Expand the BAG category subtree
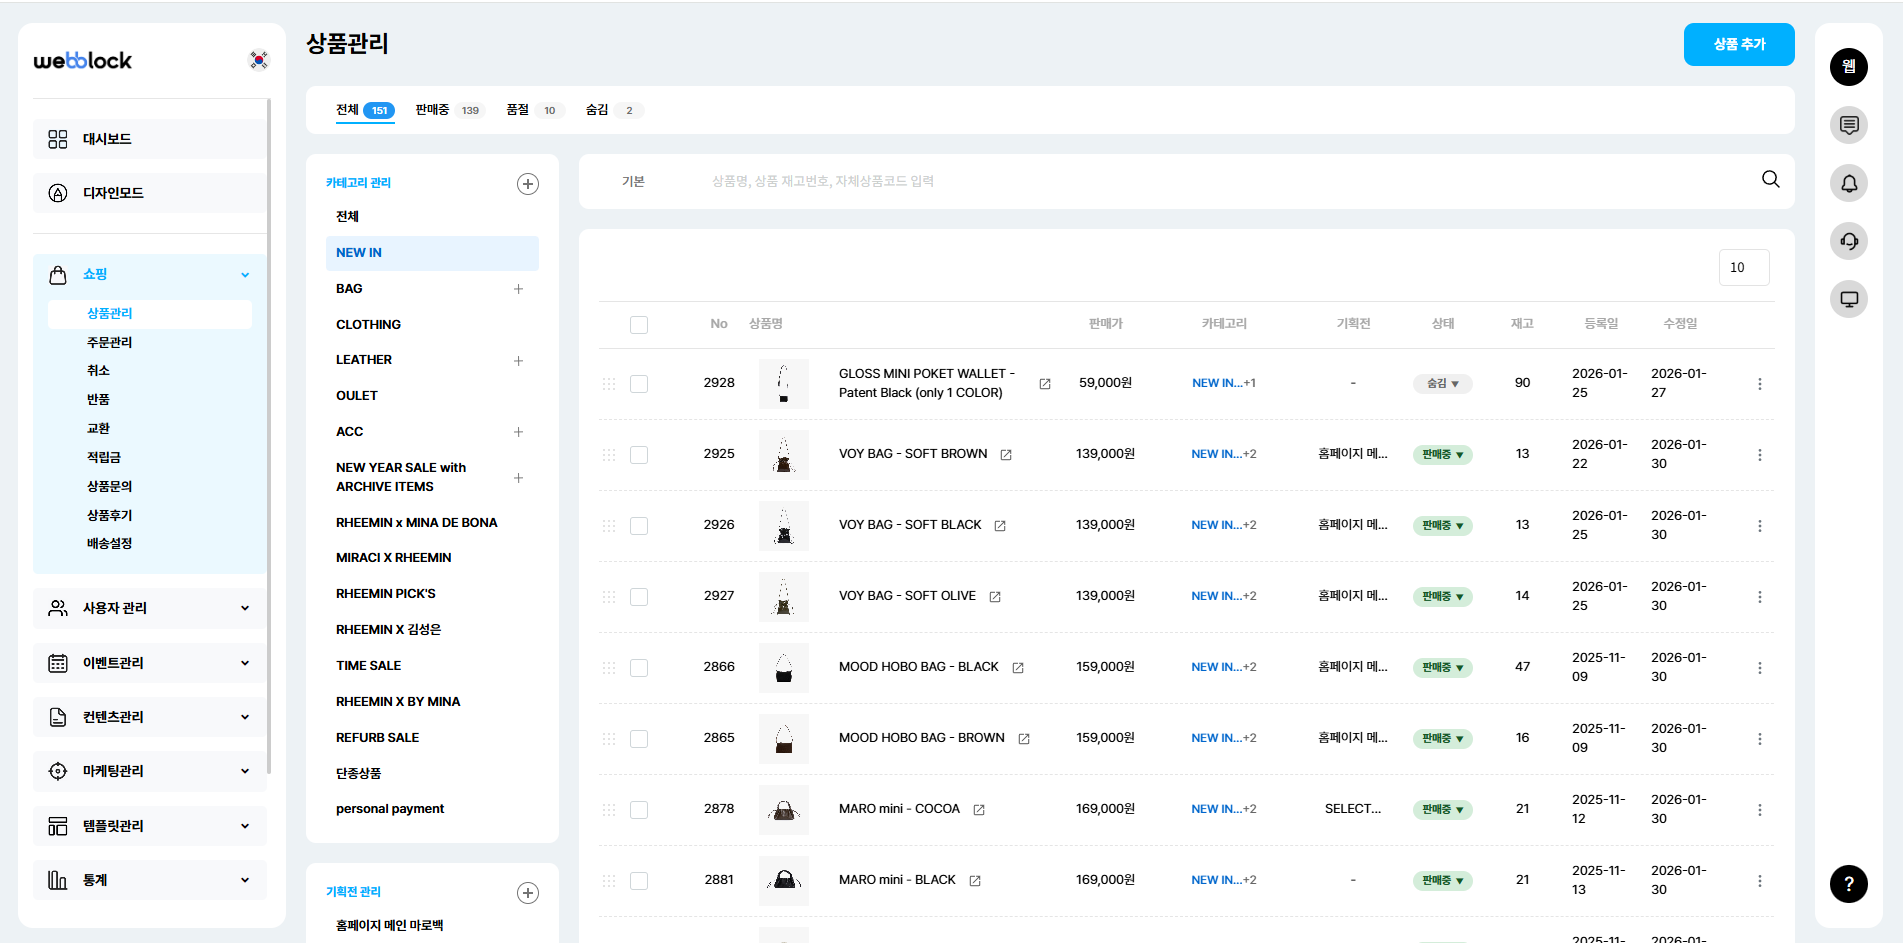Image resolution: width=1903 pixels, height=943 pixels. point(518,289)
